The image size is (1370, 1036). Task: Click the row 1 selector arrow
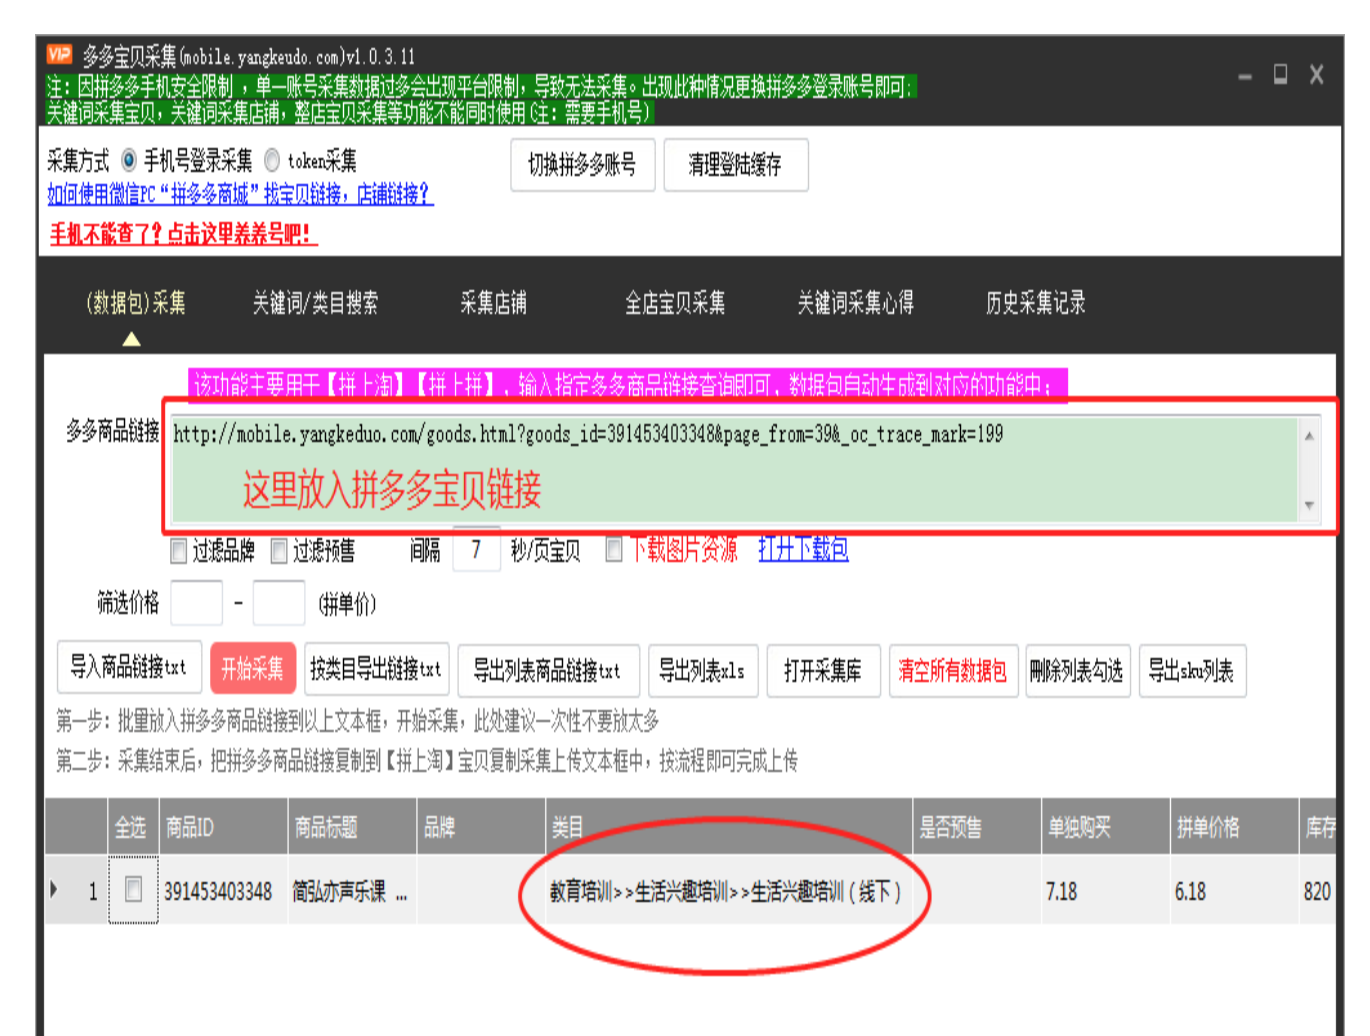click(54, 889)
